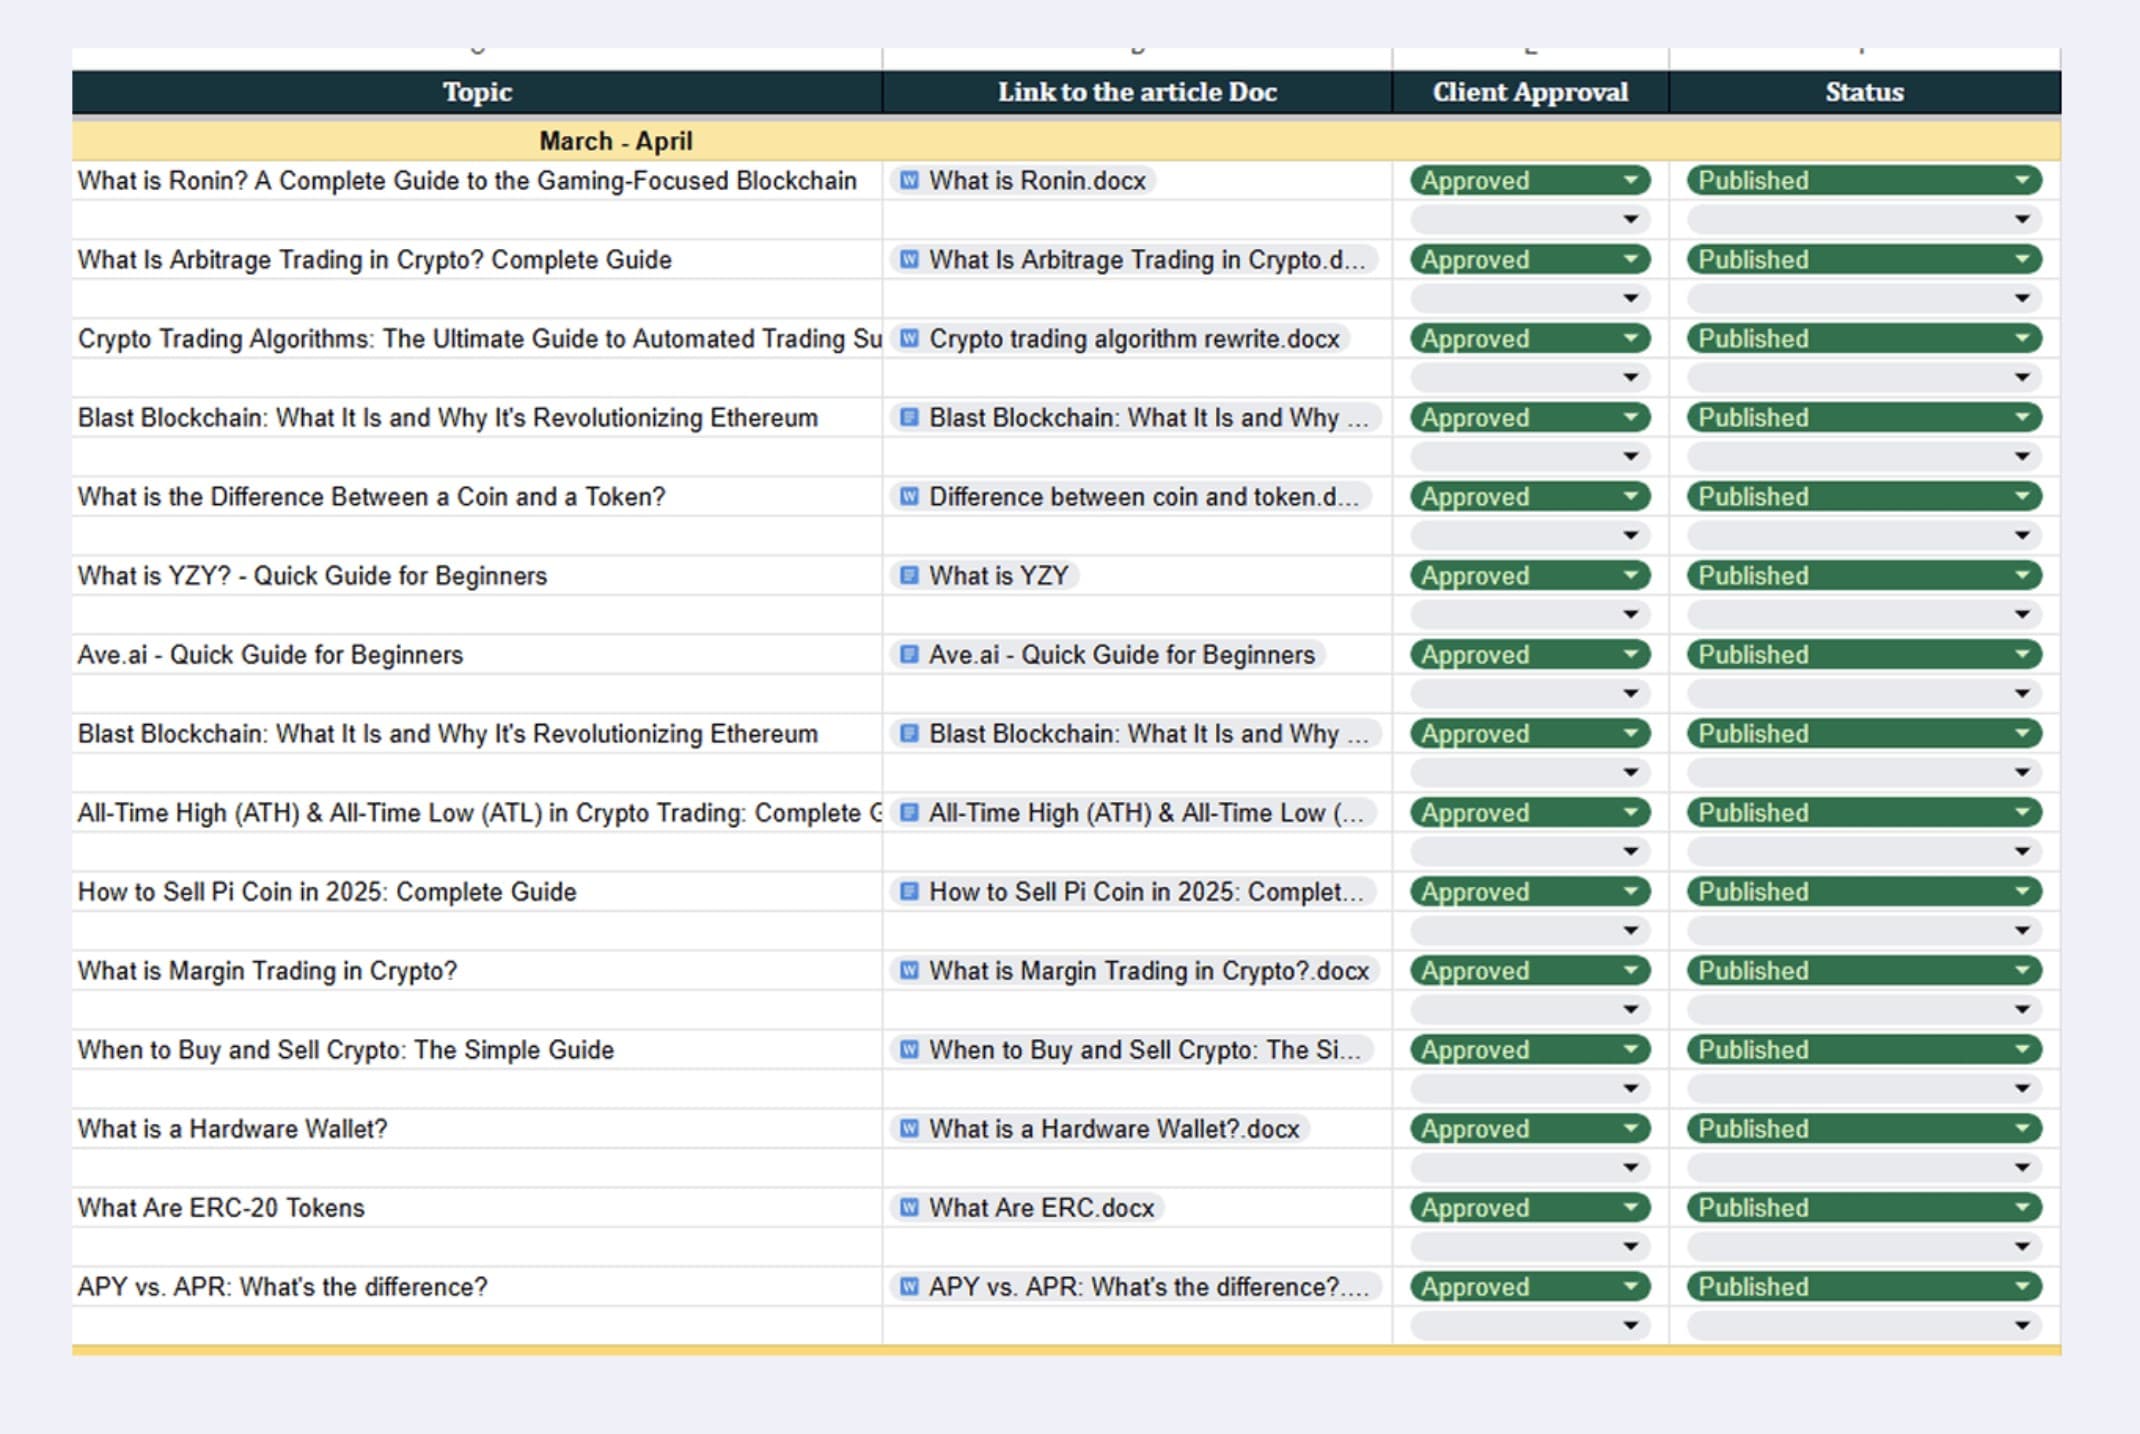This screenshot has height=1434, width=2140.
Task: Select topic cell What is Margin Trading in Crypto?
Action: (x=477, y=971)
